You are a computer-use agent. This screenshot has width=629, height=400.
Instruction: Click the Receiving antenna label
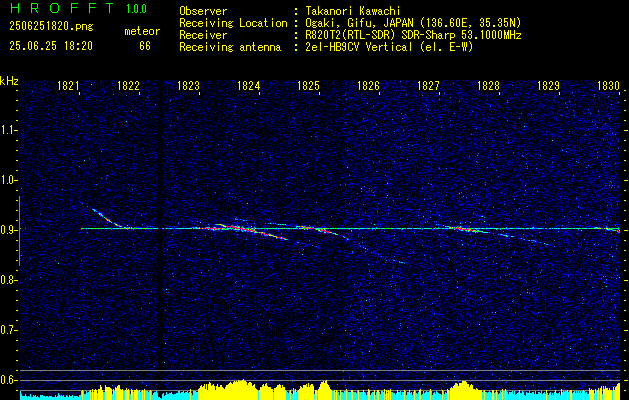[230, 47]
